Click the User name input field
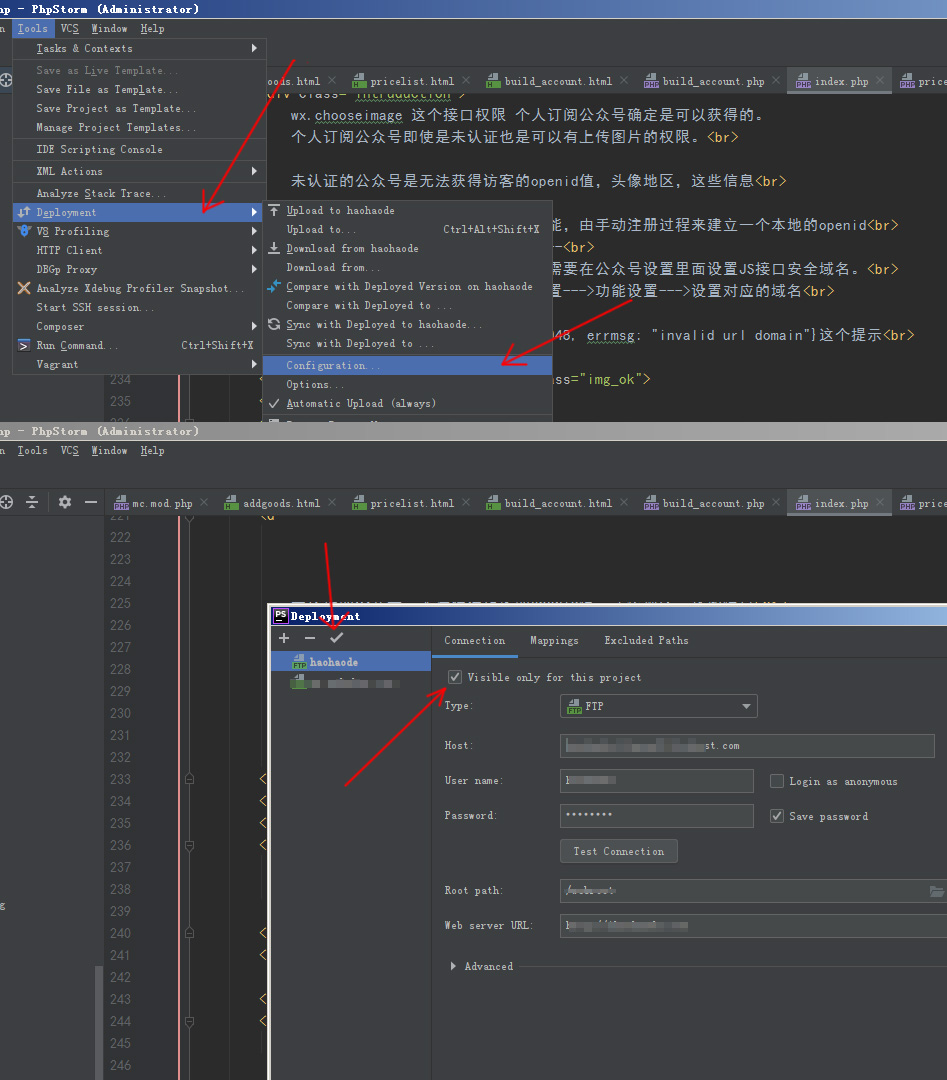Image resolution: width=947 pixels, height=1080 pixels. [x=656, y=781]
